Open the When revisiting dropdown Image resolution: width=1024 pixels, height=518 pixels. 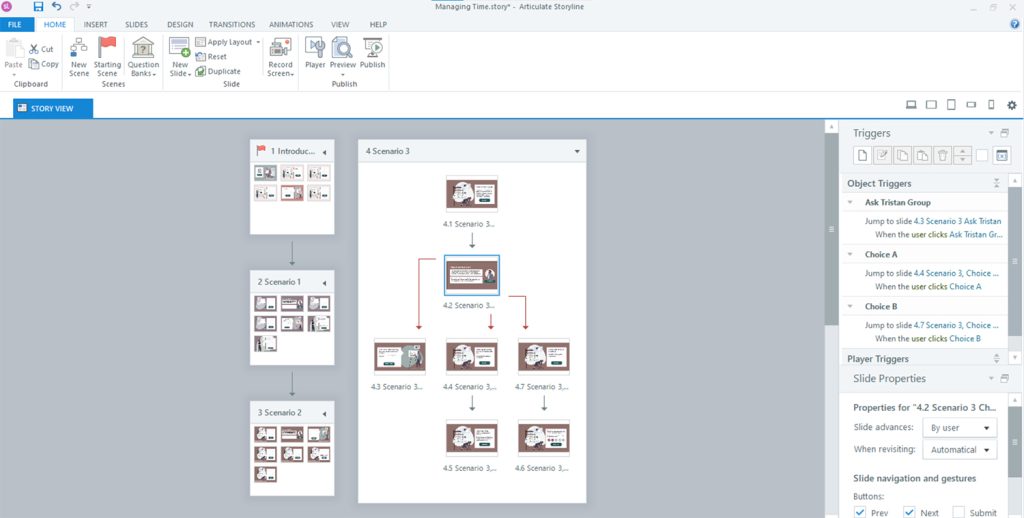(959, 450)
